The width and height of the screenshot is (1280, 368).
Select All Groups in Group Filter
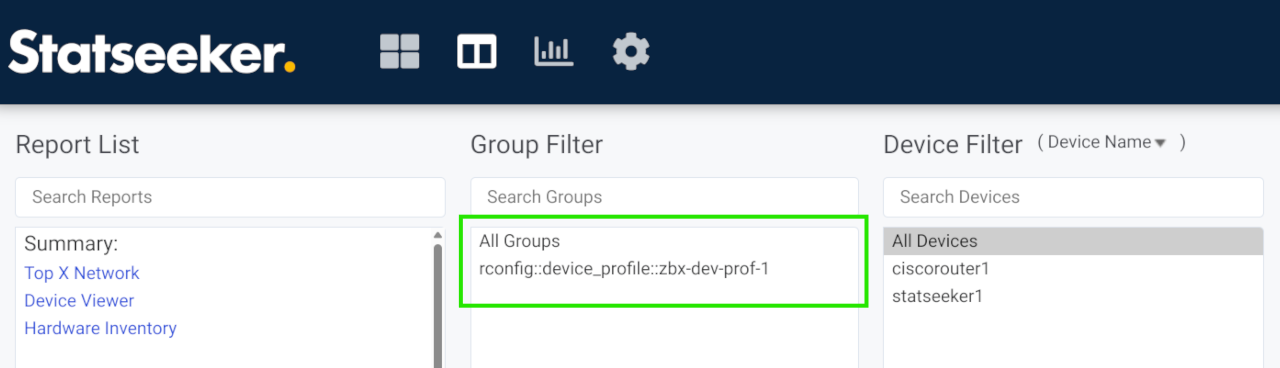coord(664,241)
